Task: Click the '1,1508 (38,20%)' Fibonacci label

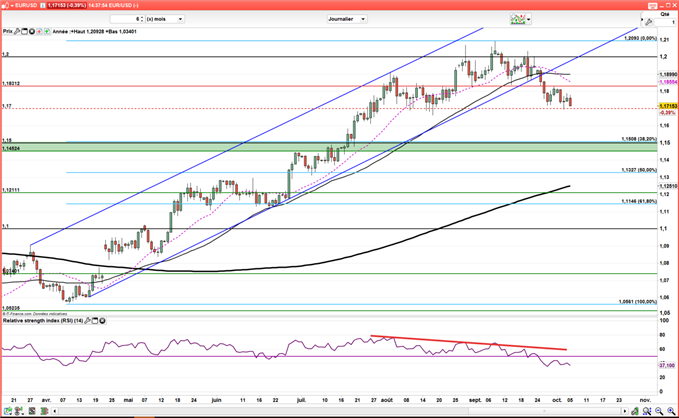Action: pos(639,139)
